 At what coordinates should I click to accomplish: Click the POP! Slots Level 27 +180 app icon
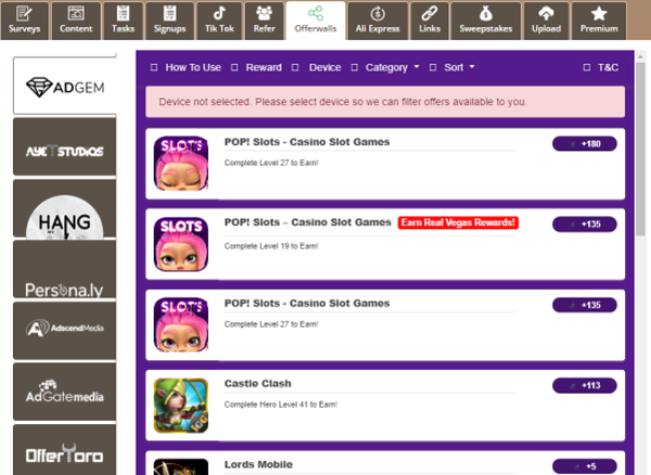(181, 164)
